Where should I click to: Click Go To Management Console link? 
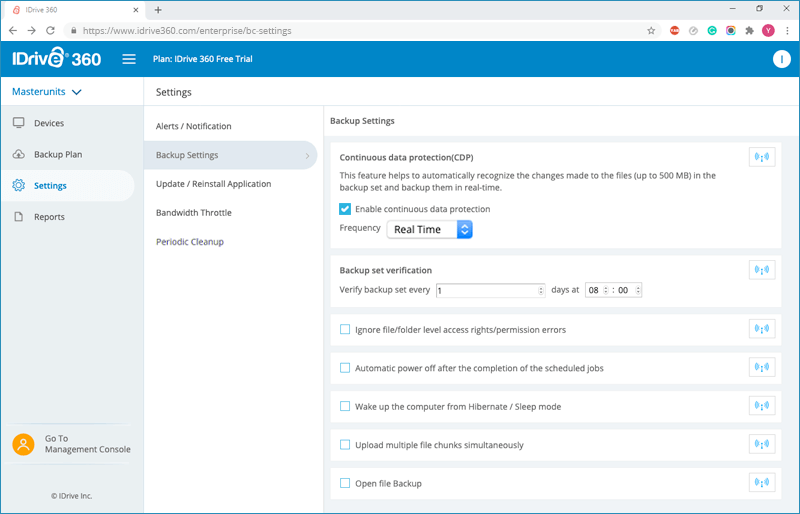[x=87, y=444]
